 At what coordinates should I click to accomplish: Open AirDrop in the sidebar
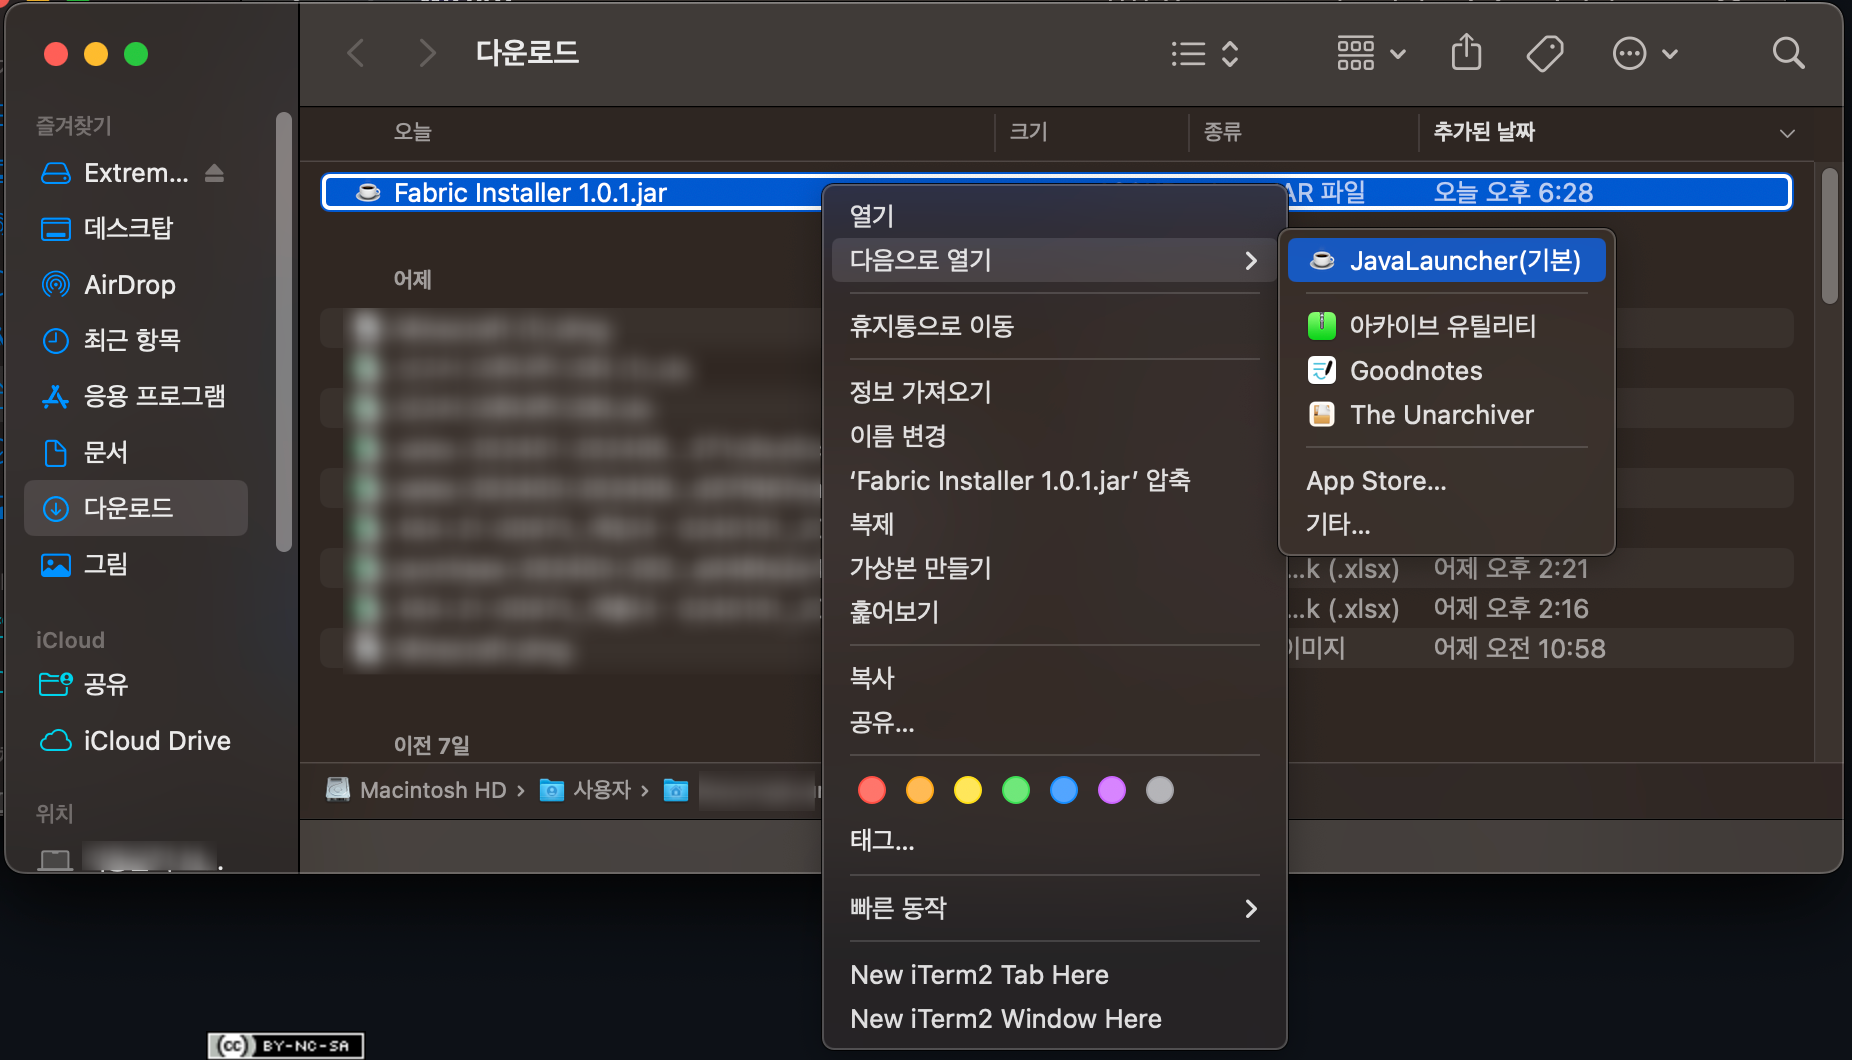coord(136,285)
